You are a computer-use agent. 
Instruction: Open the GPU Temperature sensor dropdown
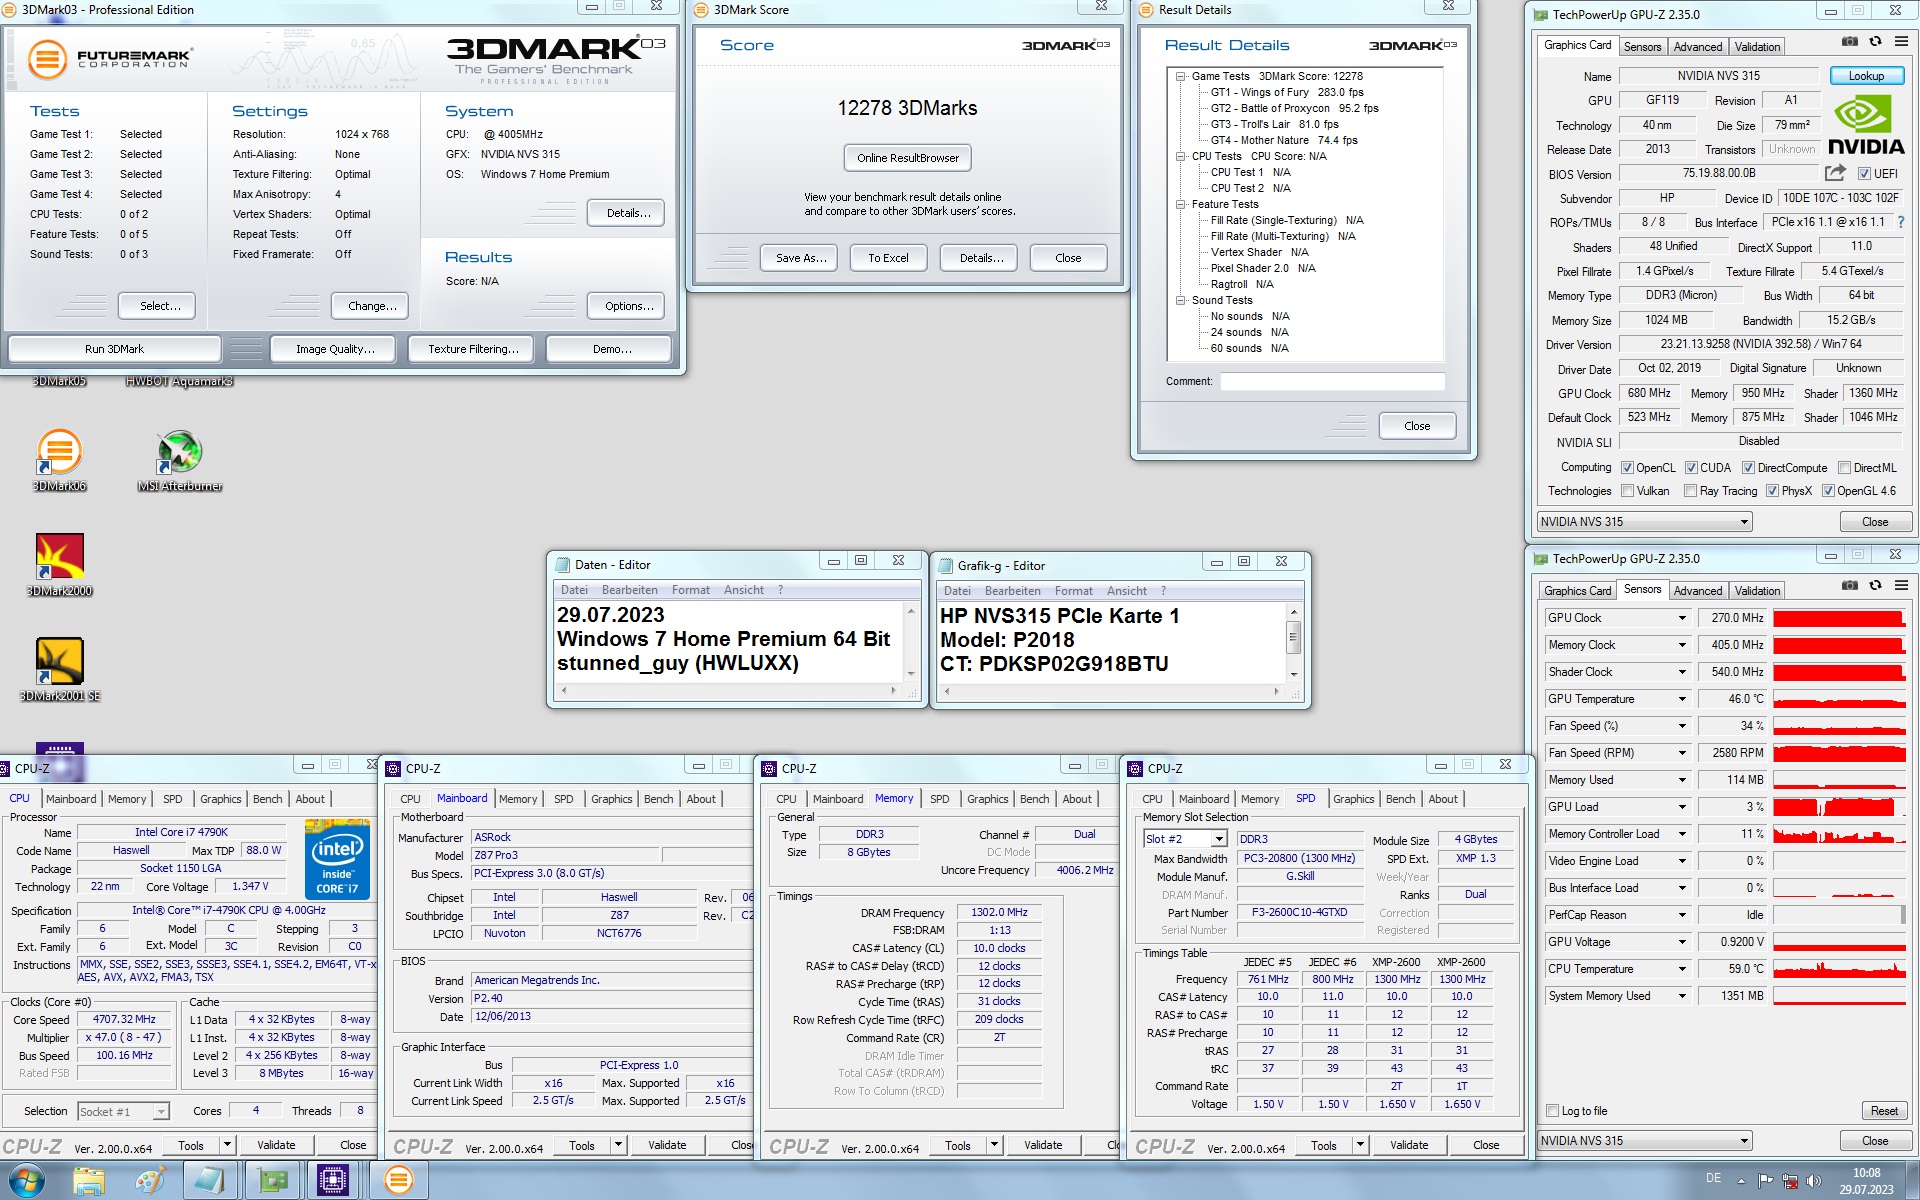pos(1682,699)
